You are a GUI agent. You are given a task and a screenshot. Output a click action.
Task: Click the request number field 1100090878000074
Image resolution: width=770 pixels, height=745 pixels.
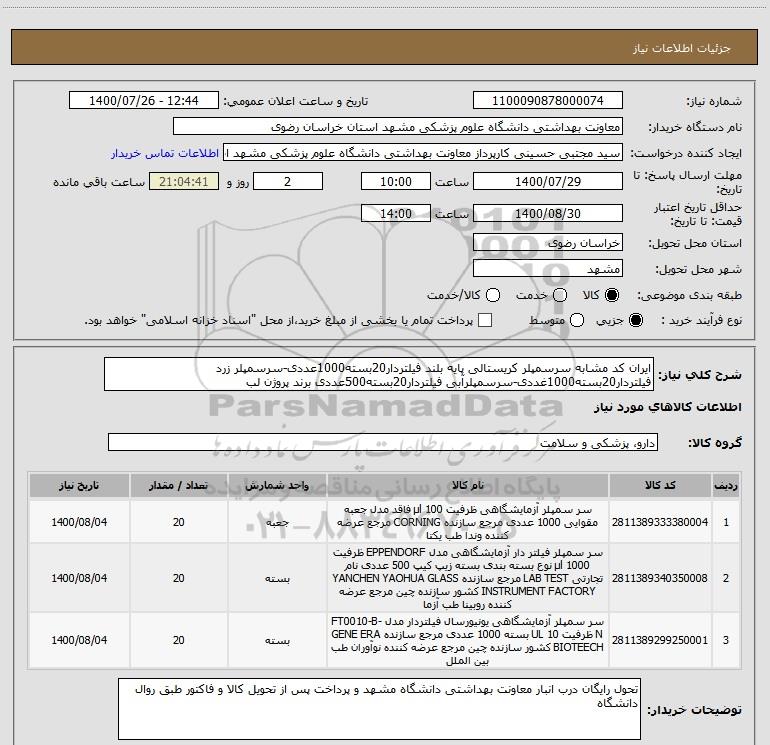548,100
